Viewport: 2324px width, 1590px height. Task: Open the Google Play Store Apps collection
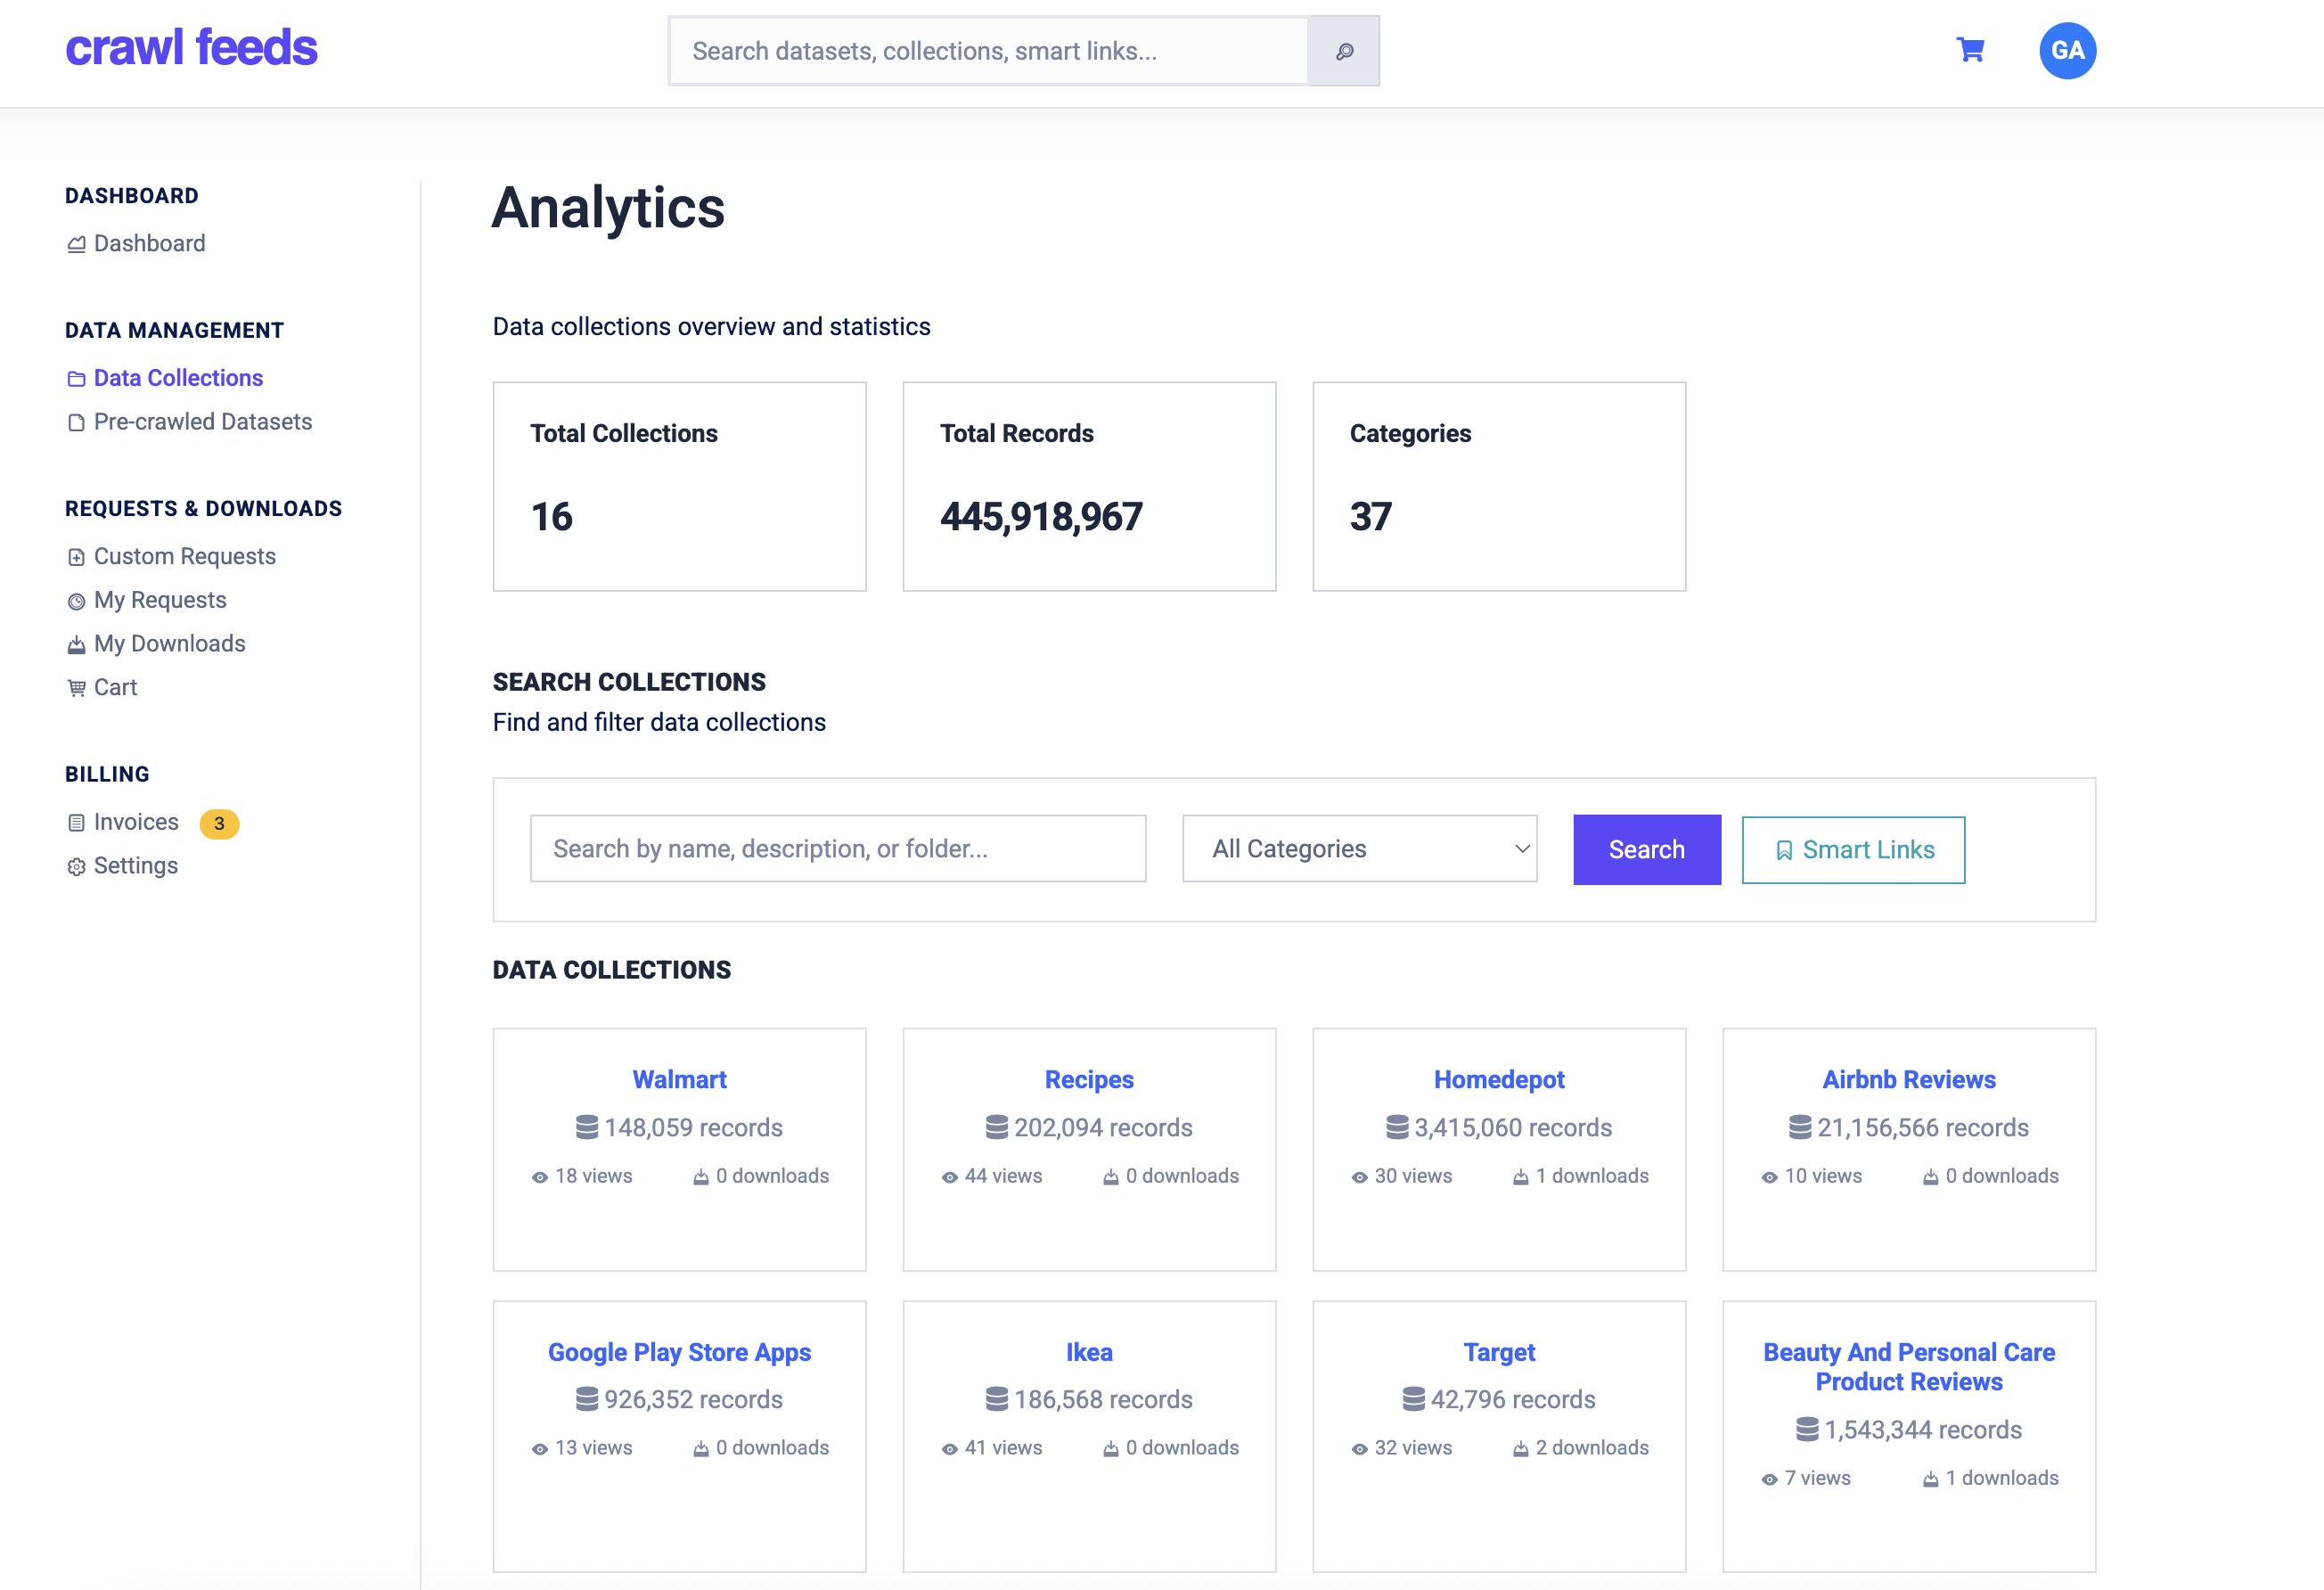tap(679, 1352)
